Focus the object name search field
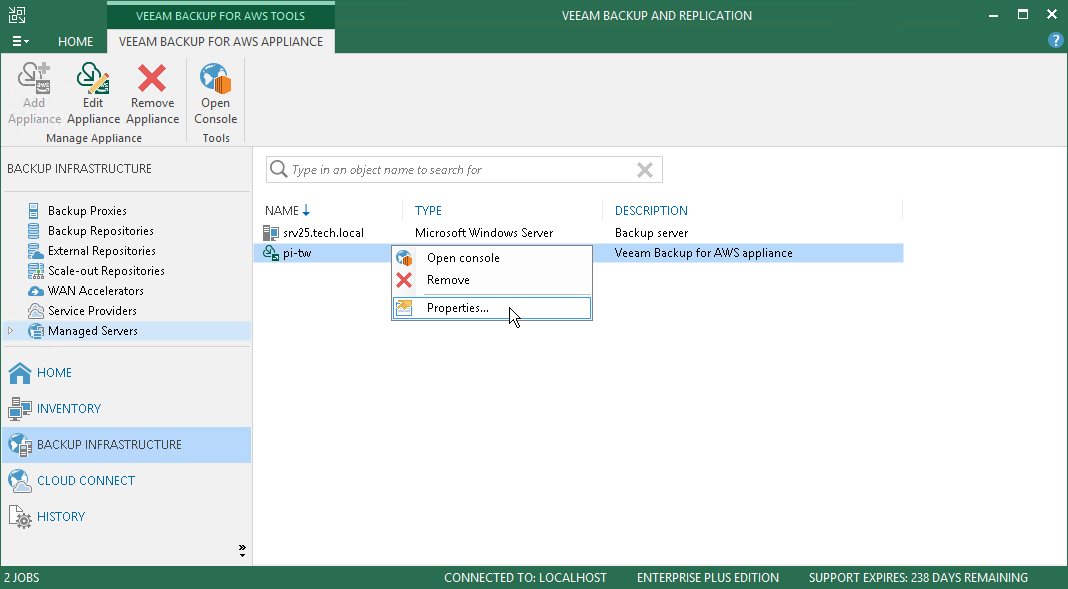The width and height of the screenshot is (1068, 589). click(x=463, y=170)
